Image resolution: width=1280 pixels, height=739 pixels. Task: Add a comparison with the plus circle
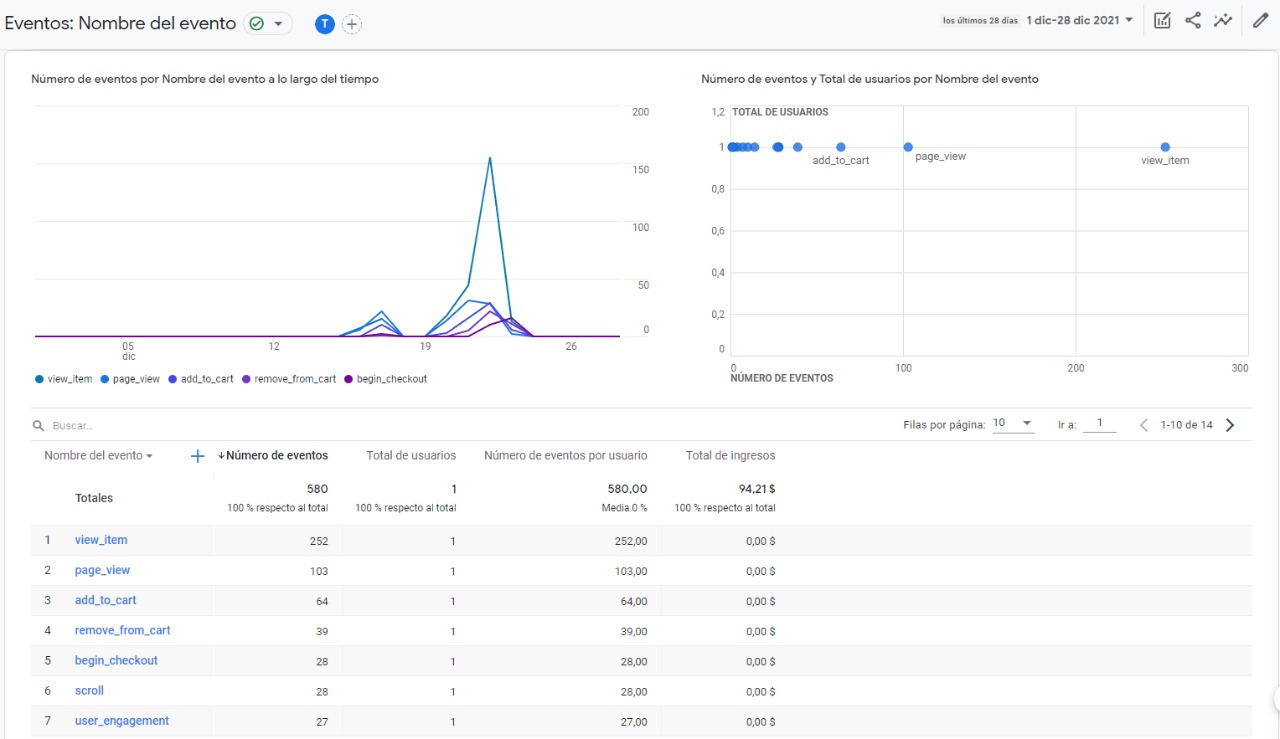(x=352, y=24)
